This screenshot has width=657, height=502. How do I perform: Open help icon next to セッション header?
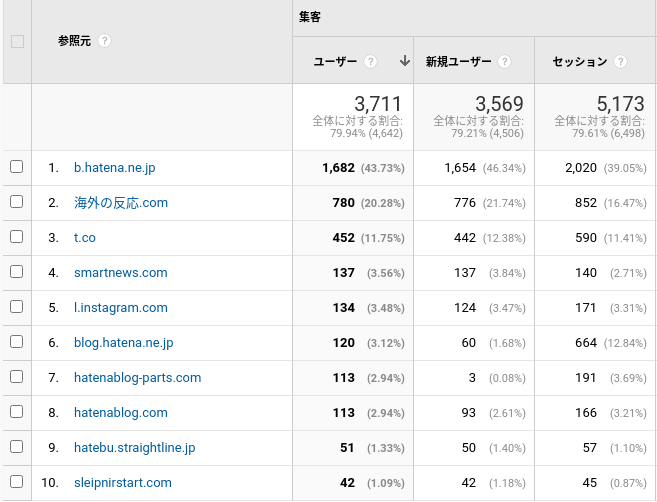tap(620, 62)
